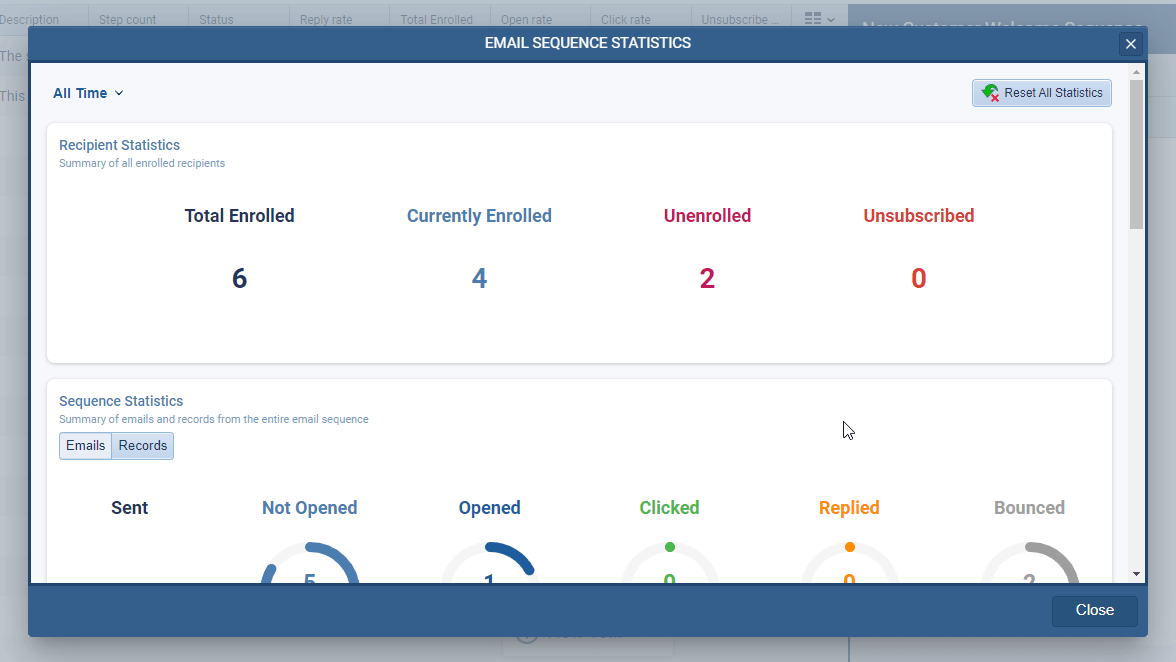The width and height of the screenshot is (1176, 662).
Task: Click the Total Enrolled count of 6
Action: [239, 279]
